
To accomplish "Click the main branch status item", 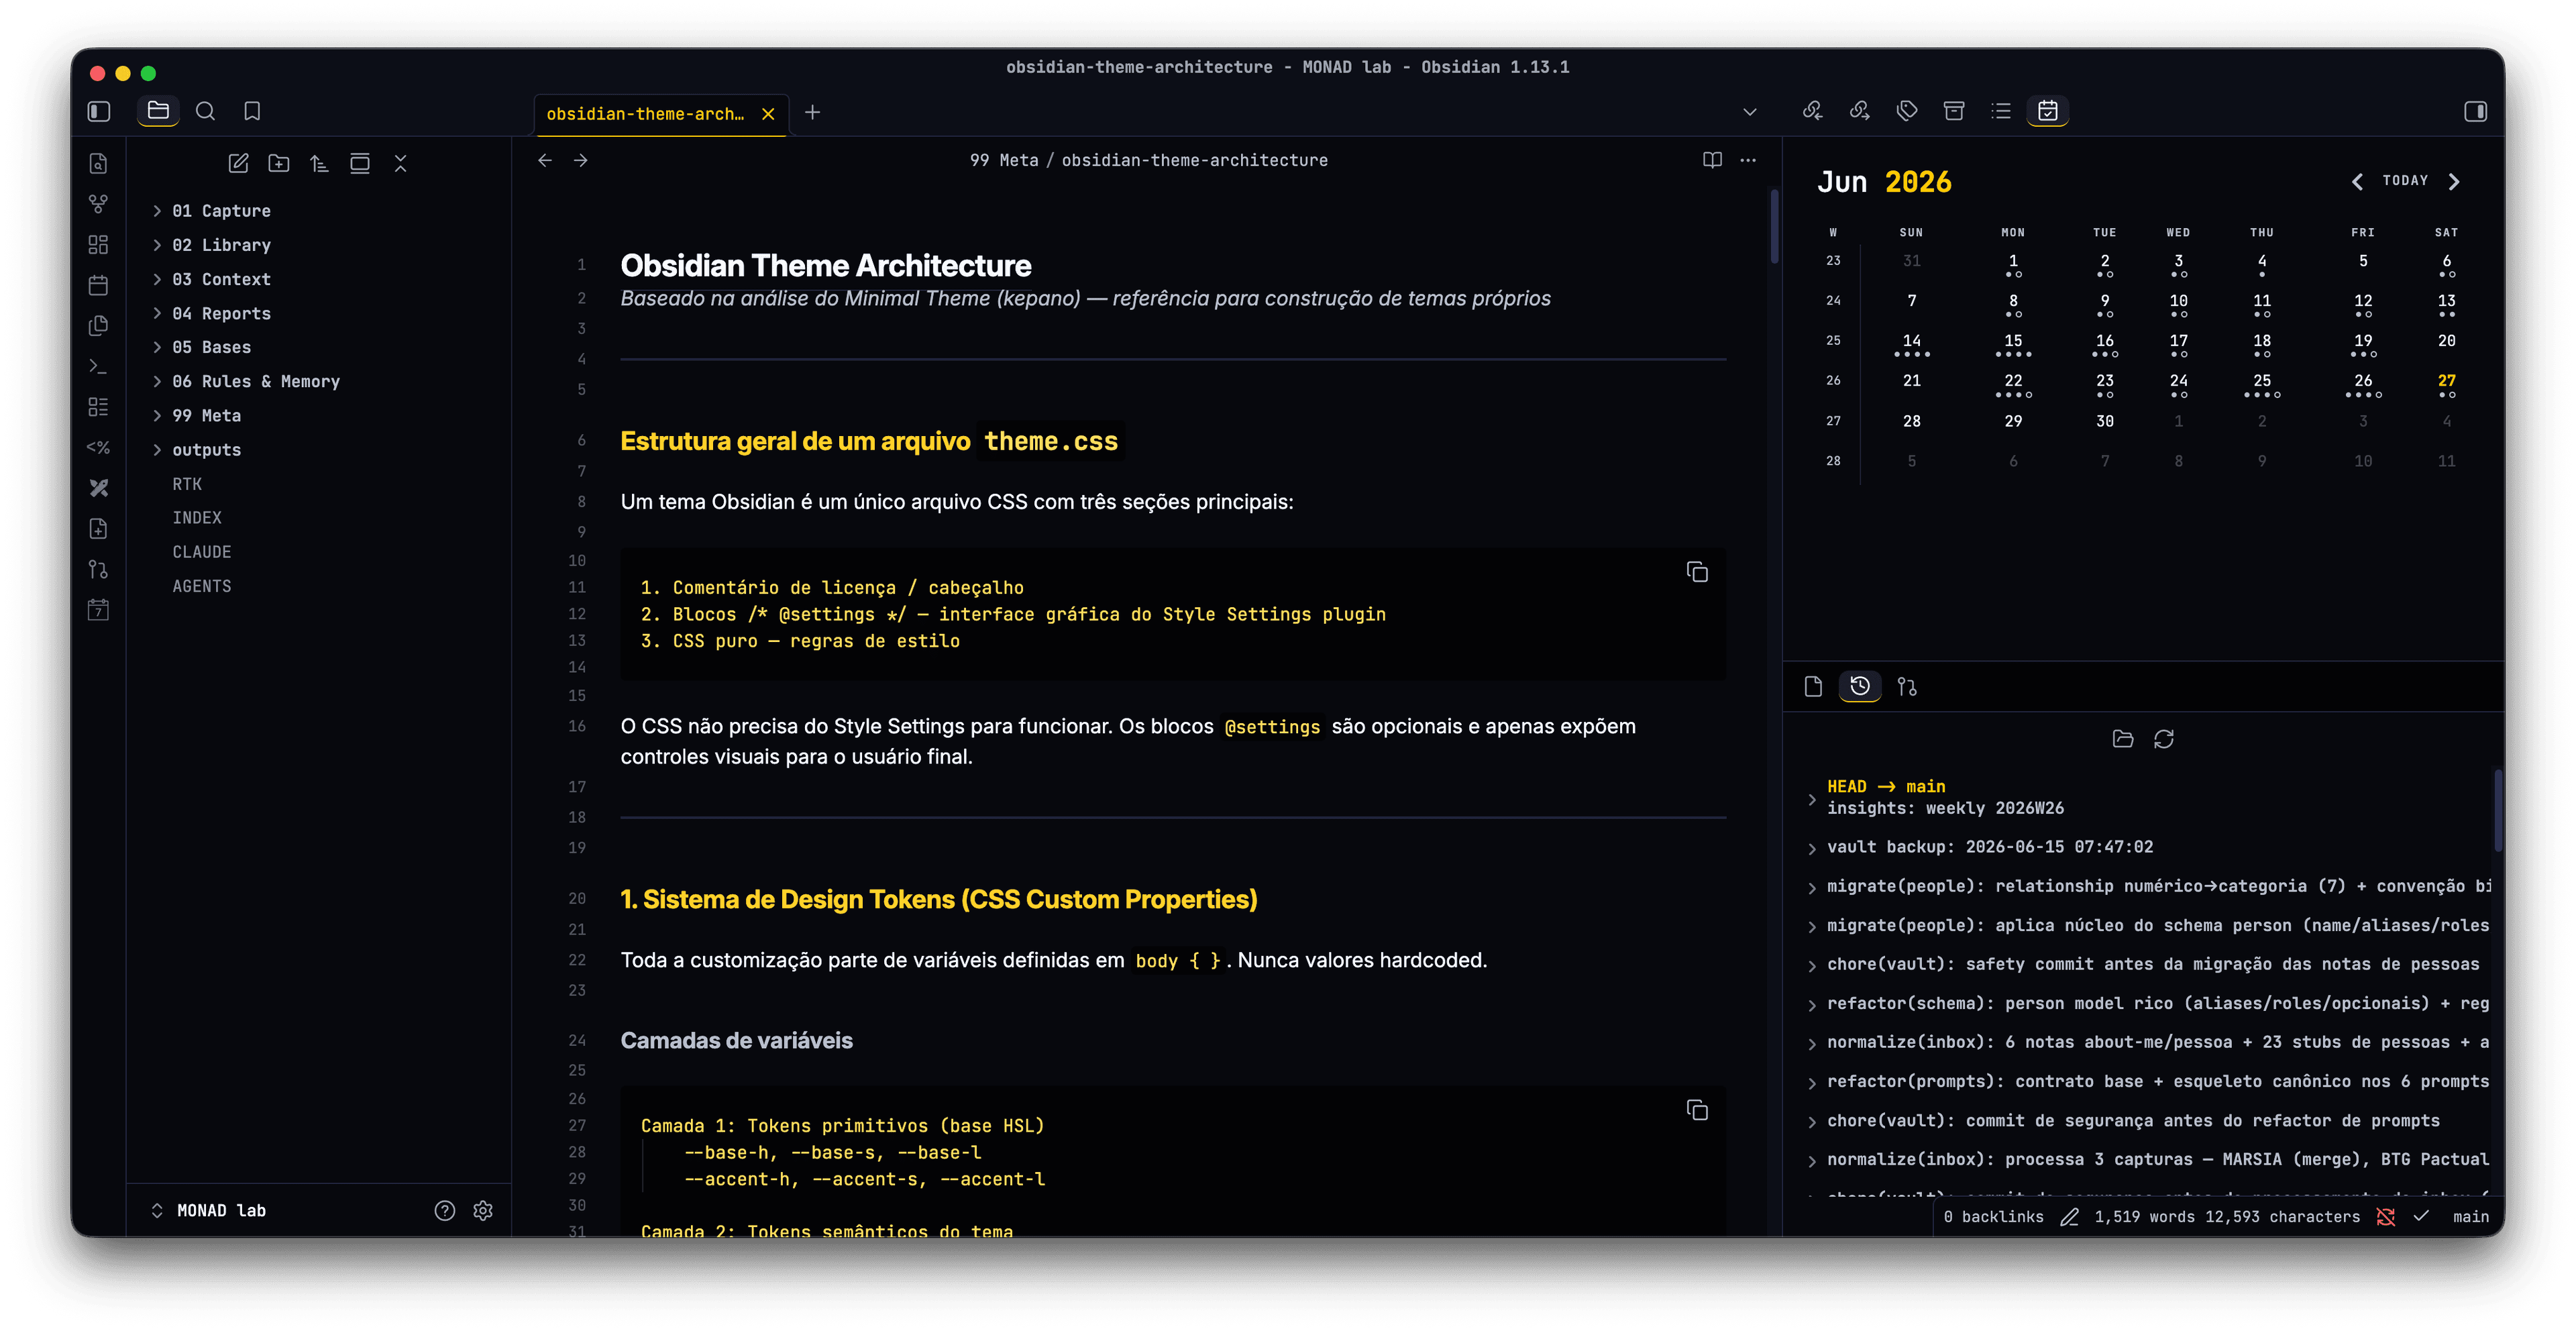I will (2470, 1217).
